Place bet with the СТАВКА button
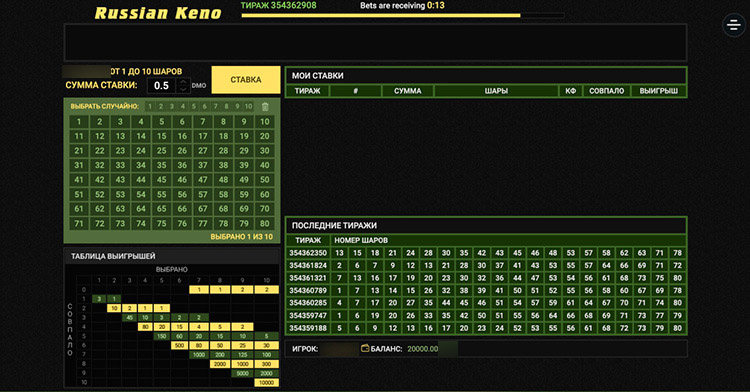 246,80
